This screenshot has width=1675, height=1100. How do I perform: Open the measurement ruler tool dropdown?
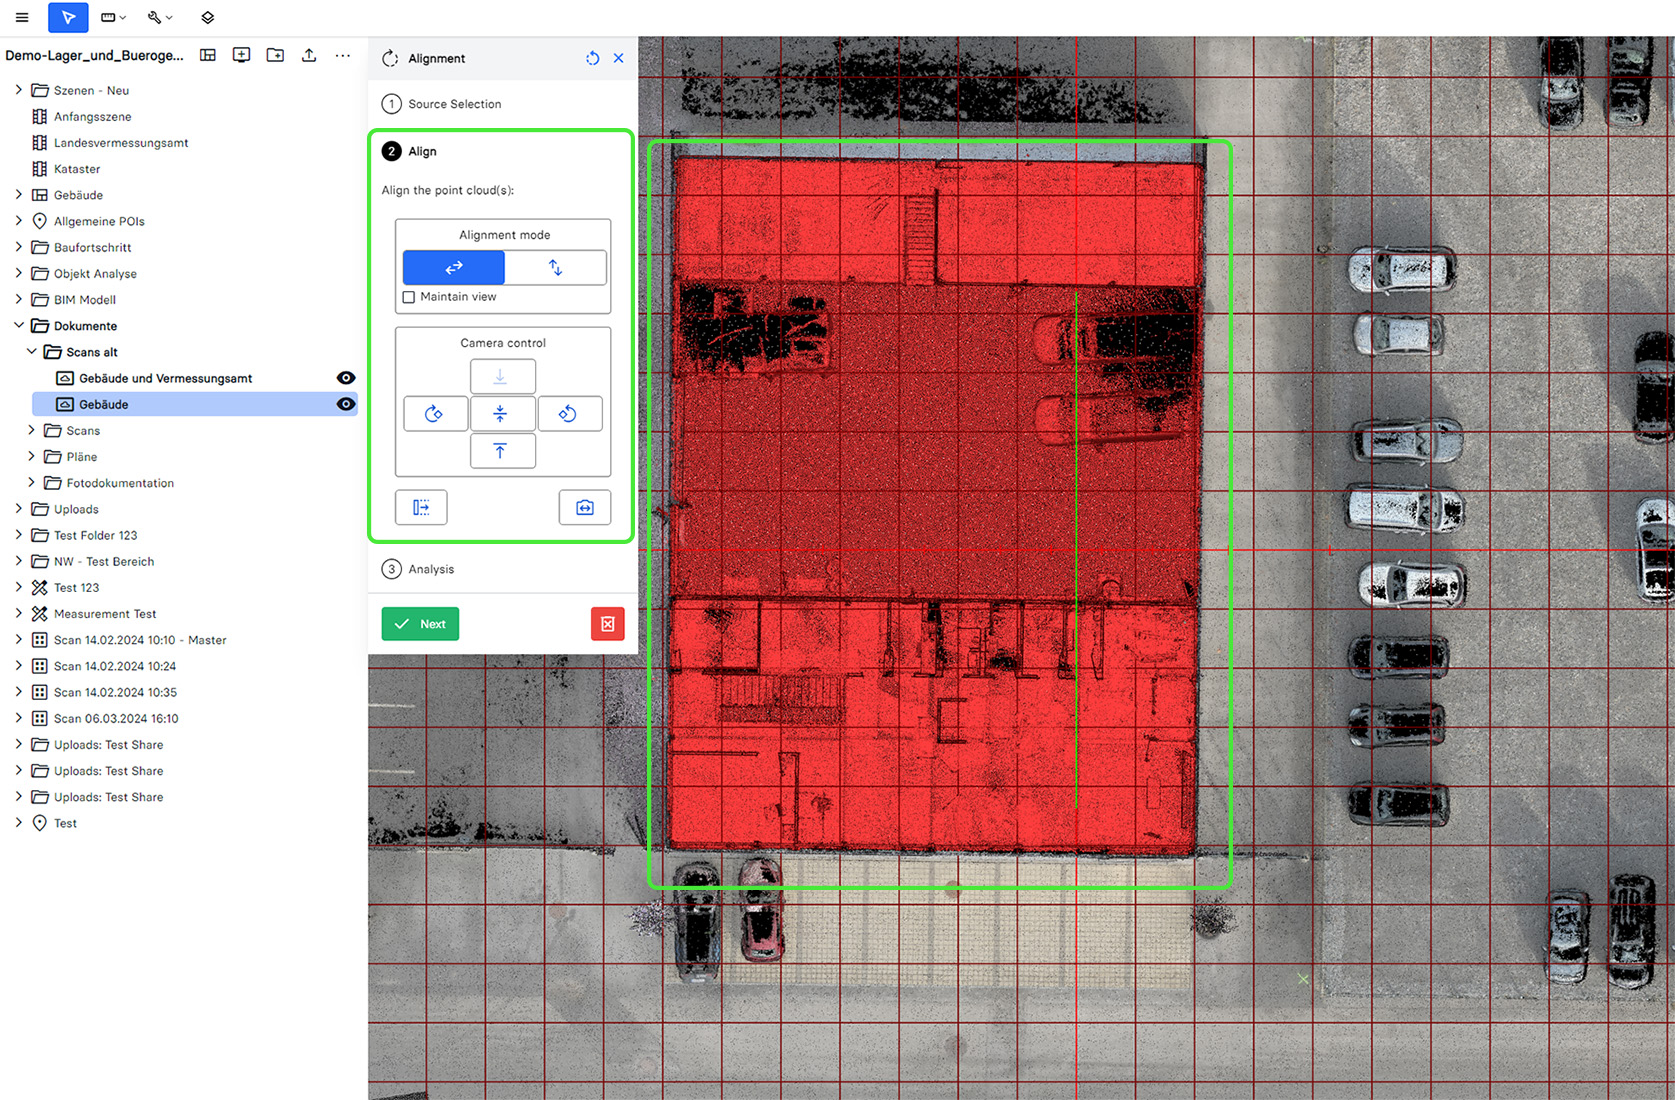tap(114, 17)
